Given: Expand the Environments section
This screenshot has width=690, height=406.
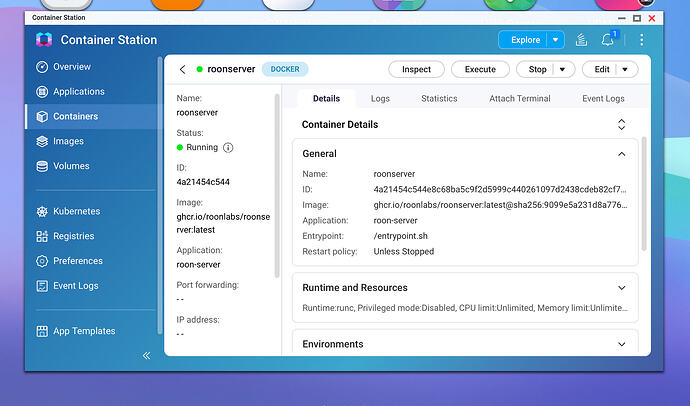Looking at the screenshot, I should pyautogui.click(x=621, y=344).
